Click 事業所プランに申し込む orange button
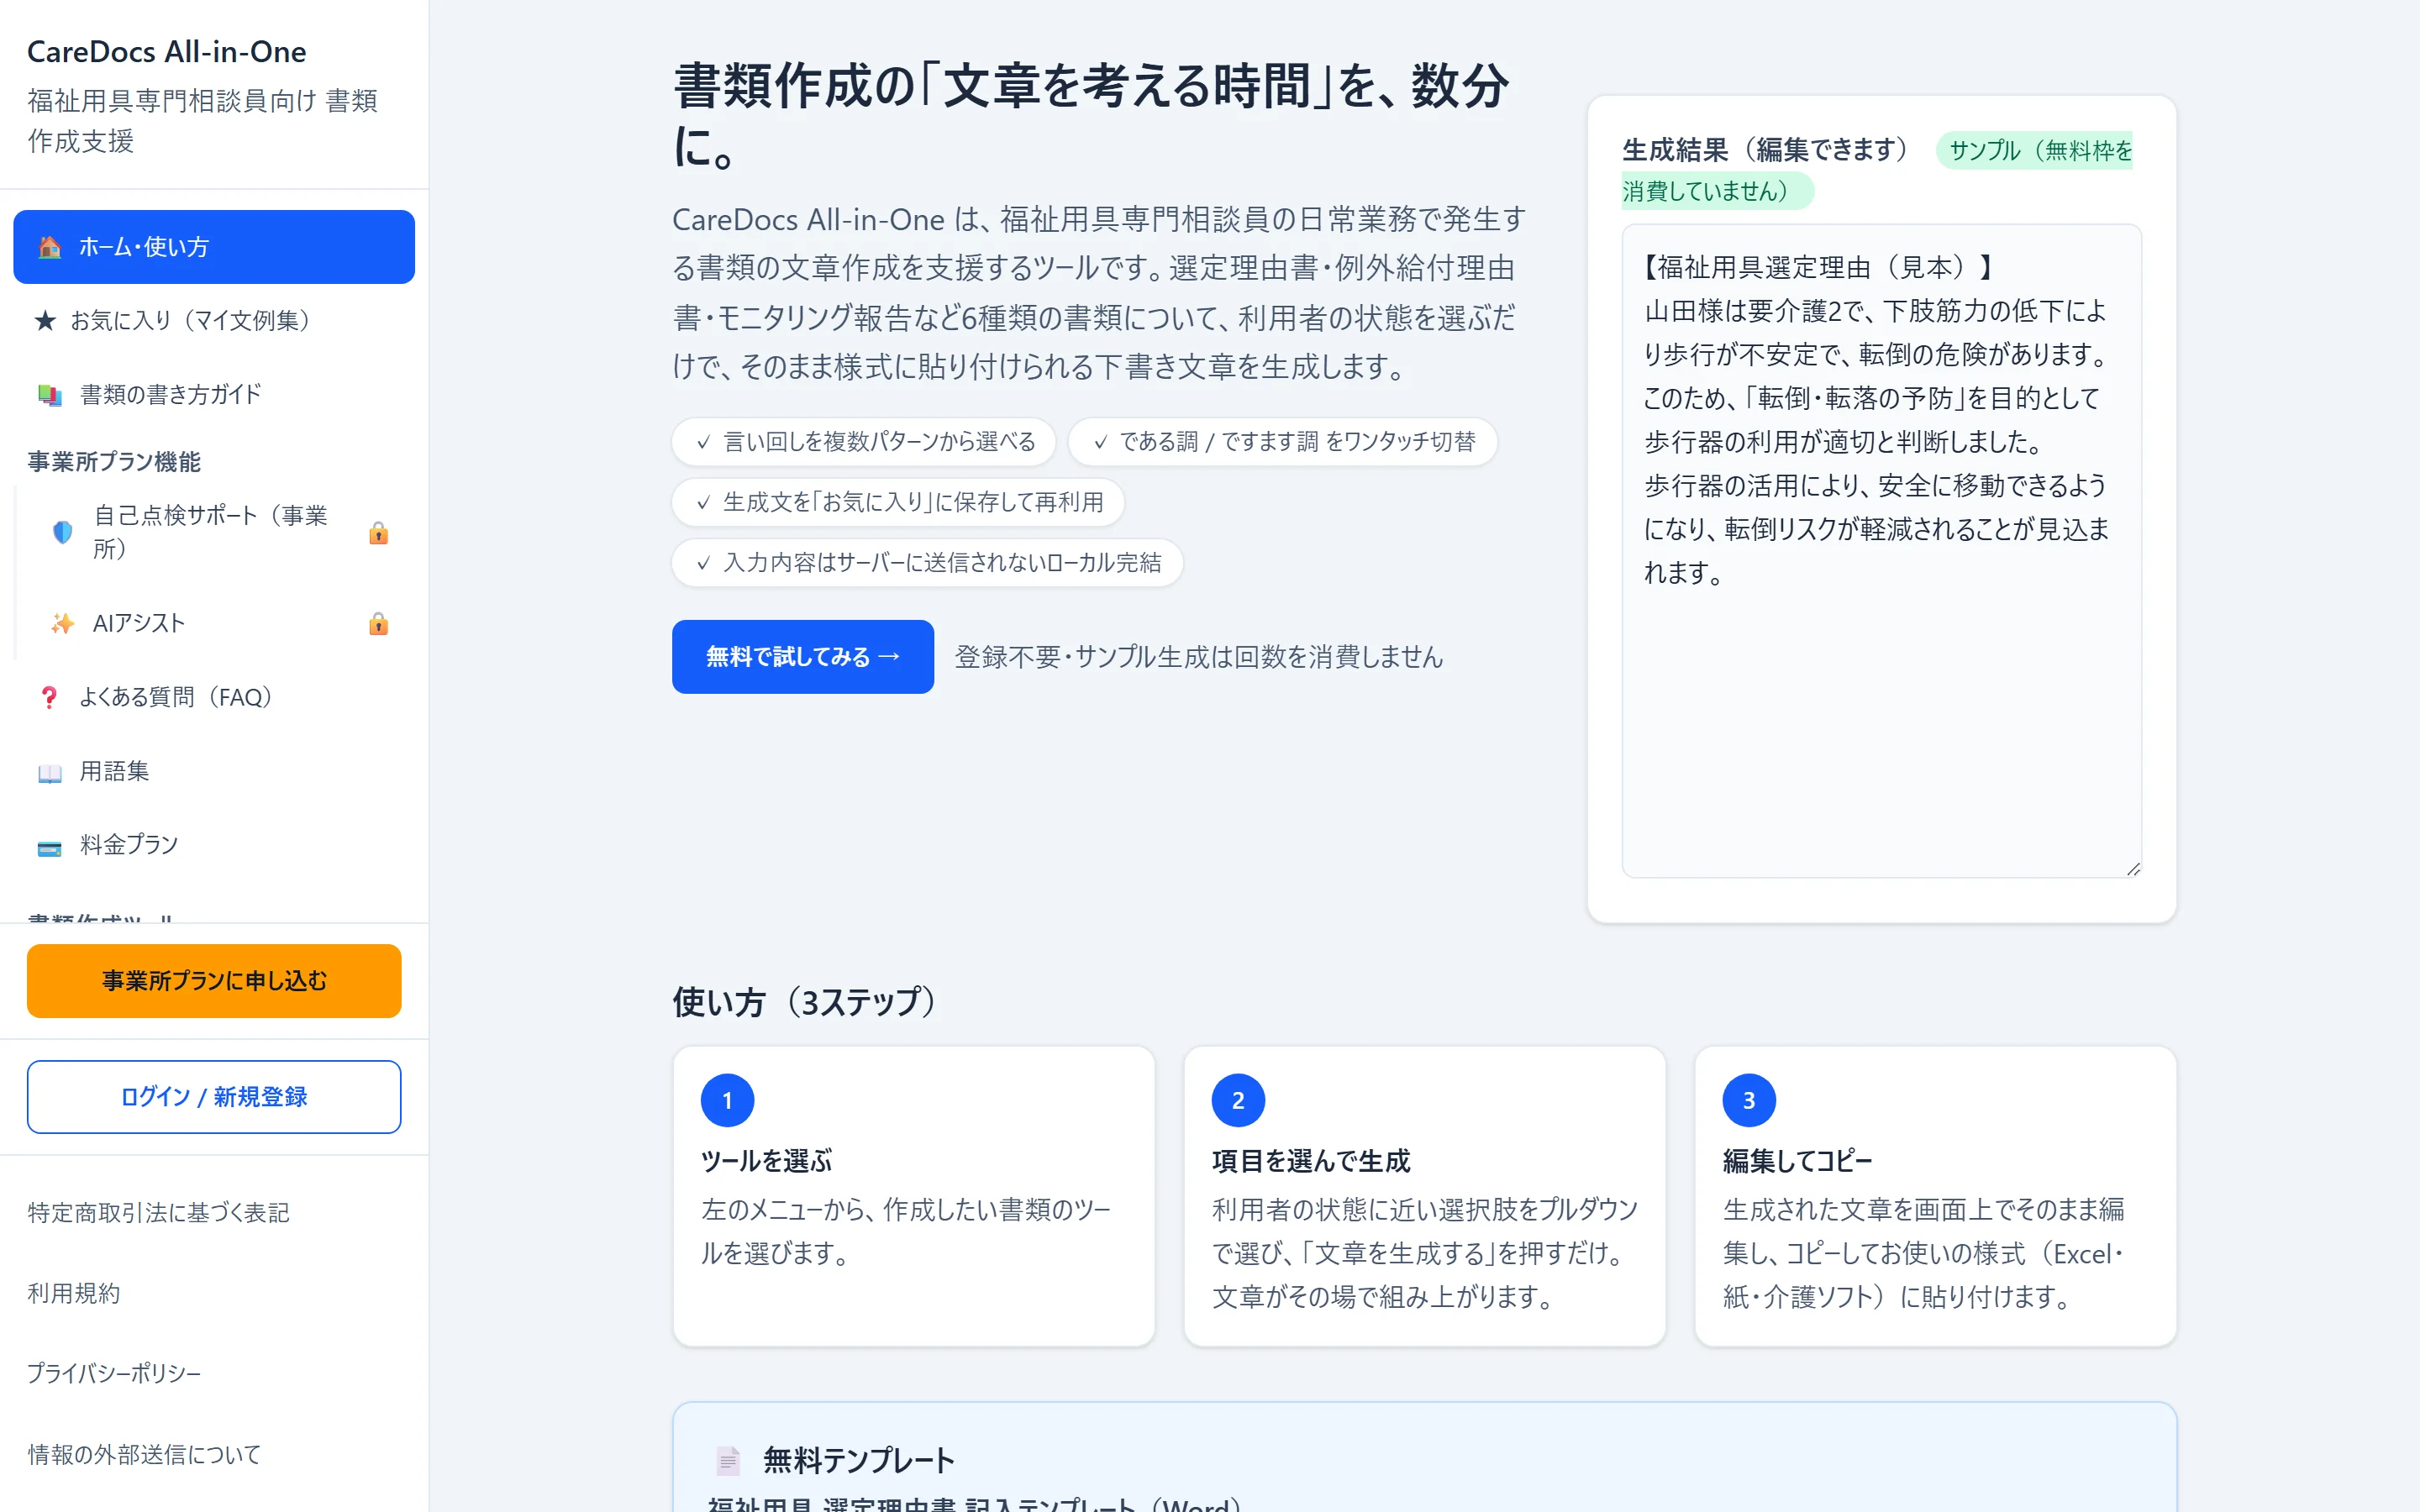 (214, 981)
